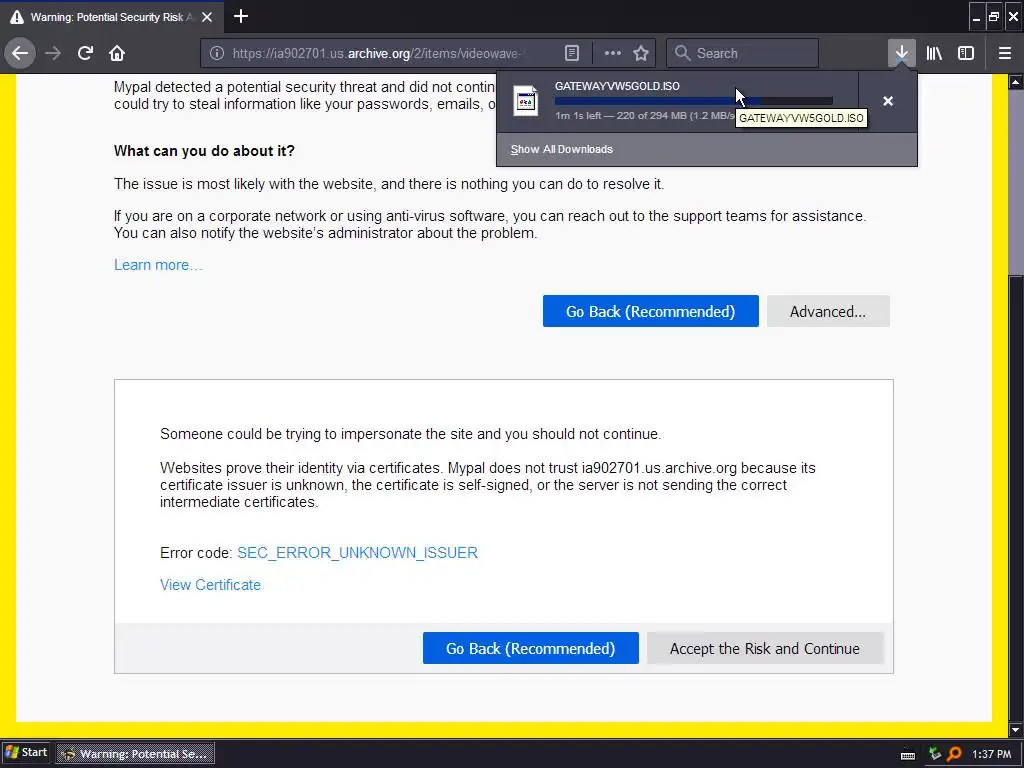Close the Warning: Potential Security Risk tab
Screen dimensions: 1024x768
point(207,17)
